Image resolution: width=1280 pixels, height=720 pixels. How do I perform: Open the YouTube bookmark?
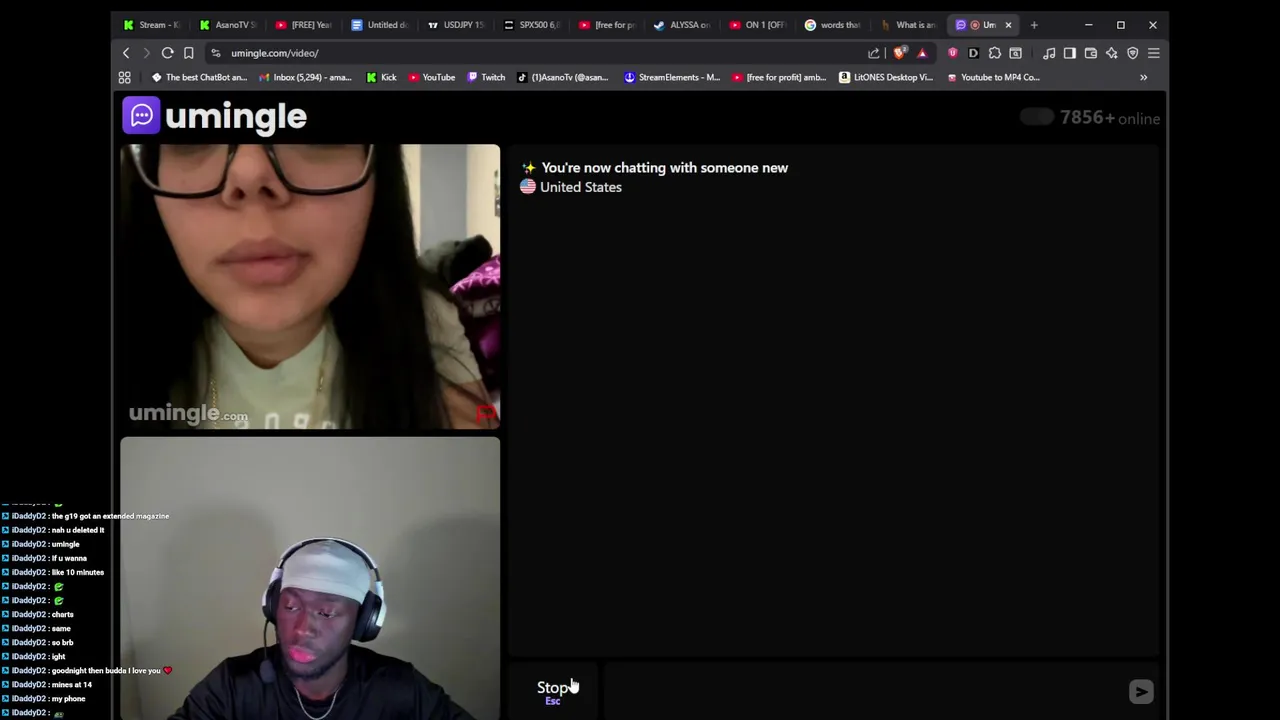431,77
